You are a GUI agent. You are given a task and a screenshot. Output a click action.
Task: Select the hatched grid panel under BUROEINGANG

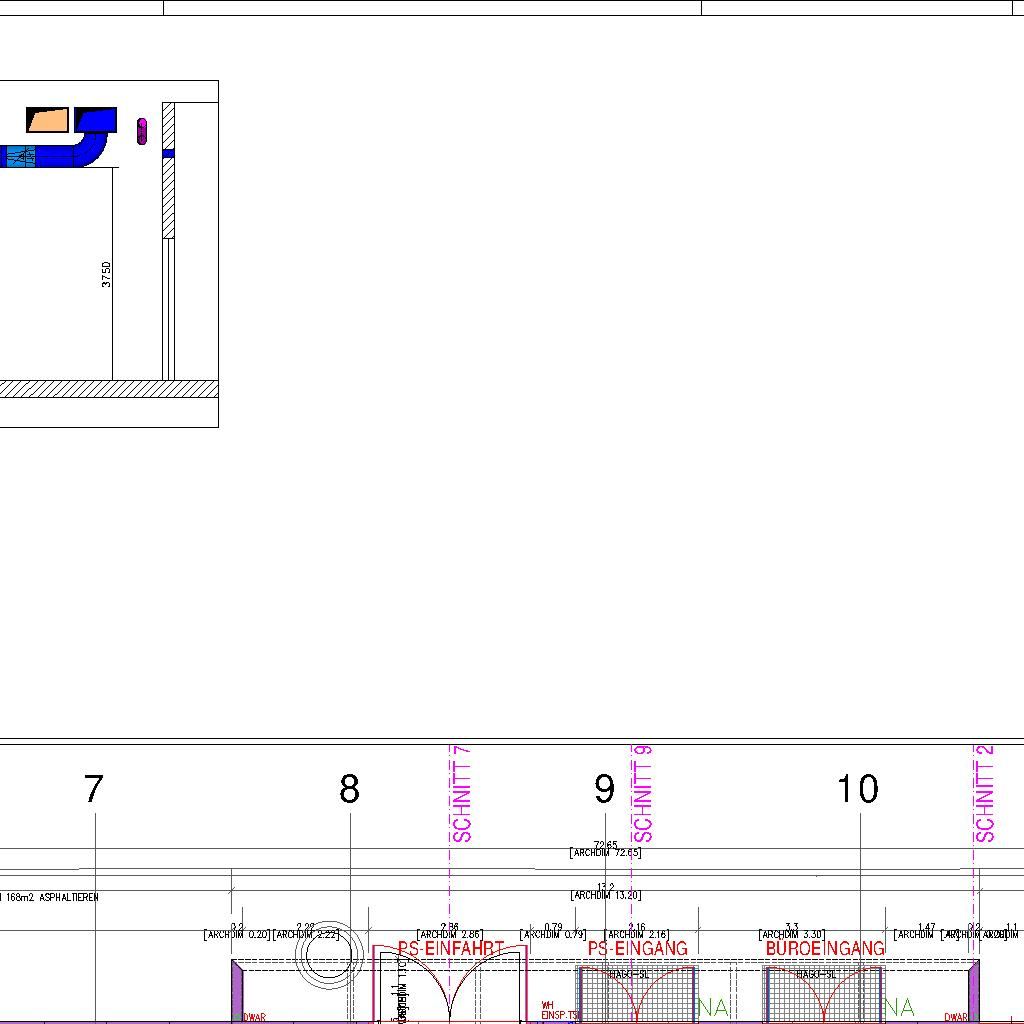[822, 995]
